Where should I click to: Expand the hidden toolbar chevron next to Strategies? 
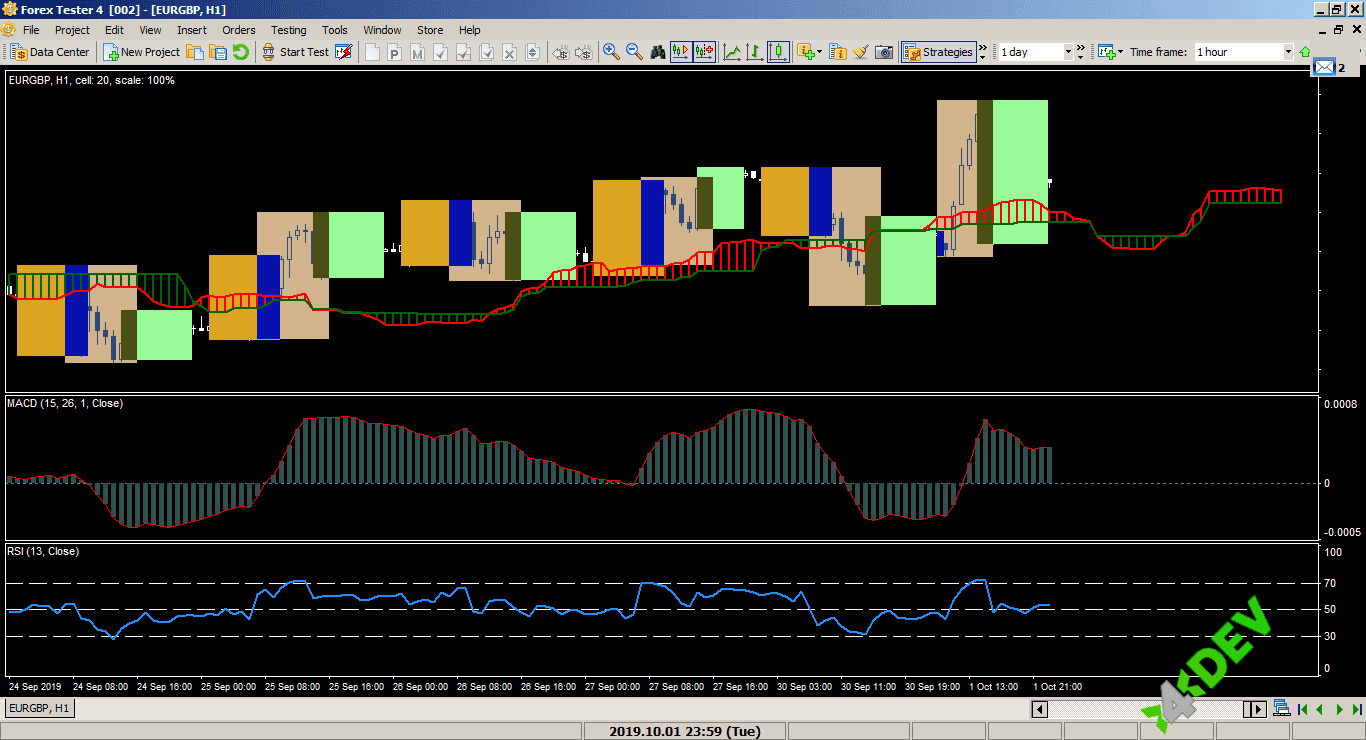[982, 47]
